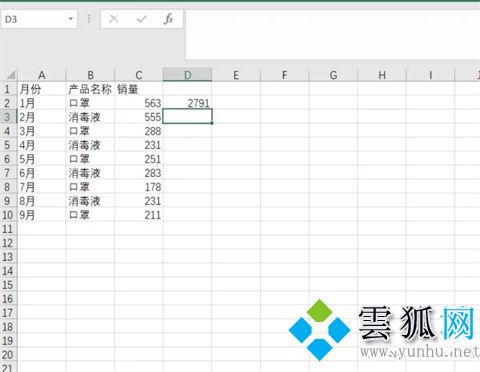The width and height of the screenshot is (480, 372).
Task: Select row 2 header
Action: pos(8,103)
